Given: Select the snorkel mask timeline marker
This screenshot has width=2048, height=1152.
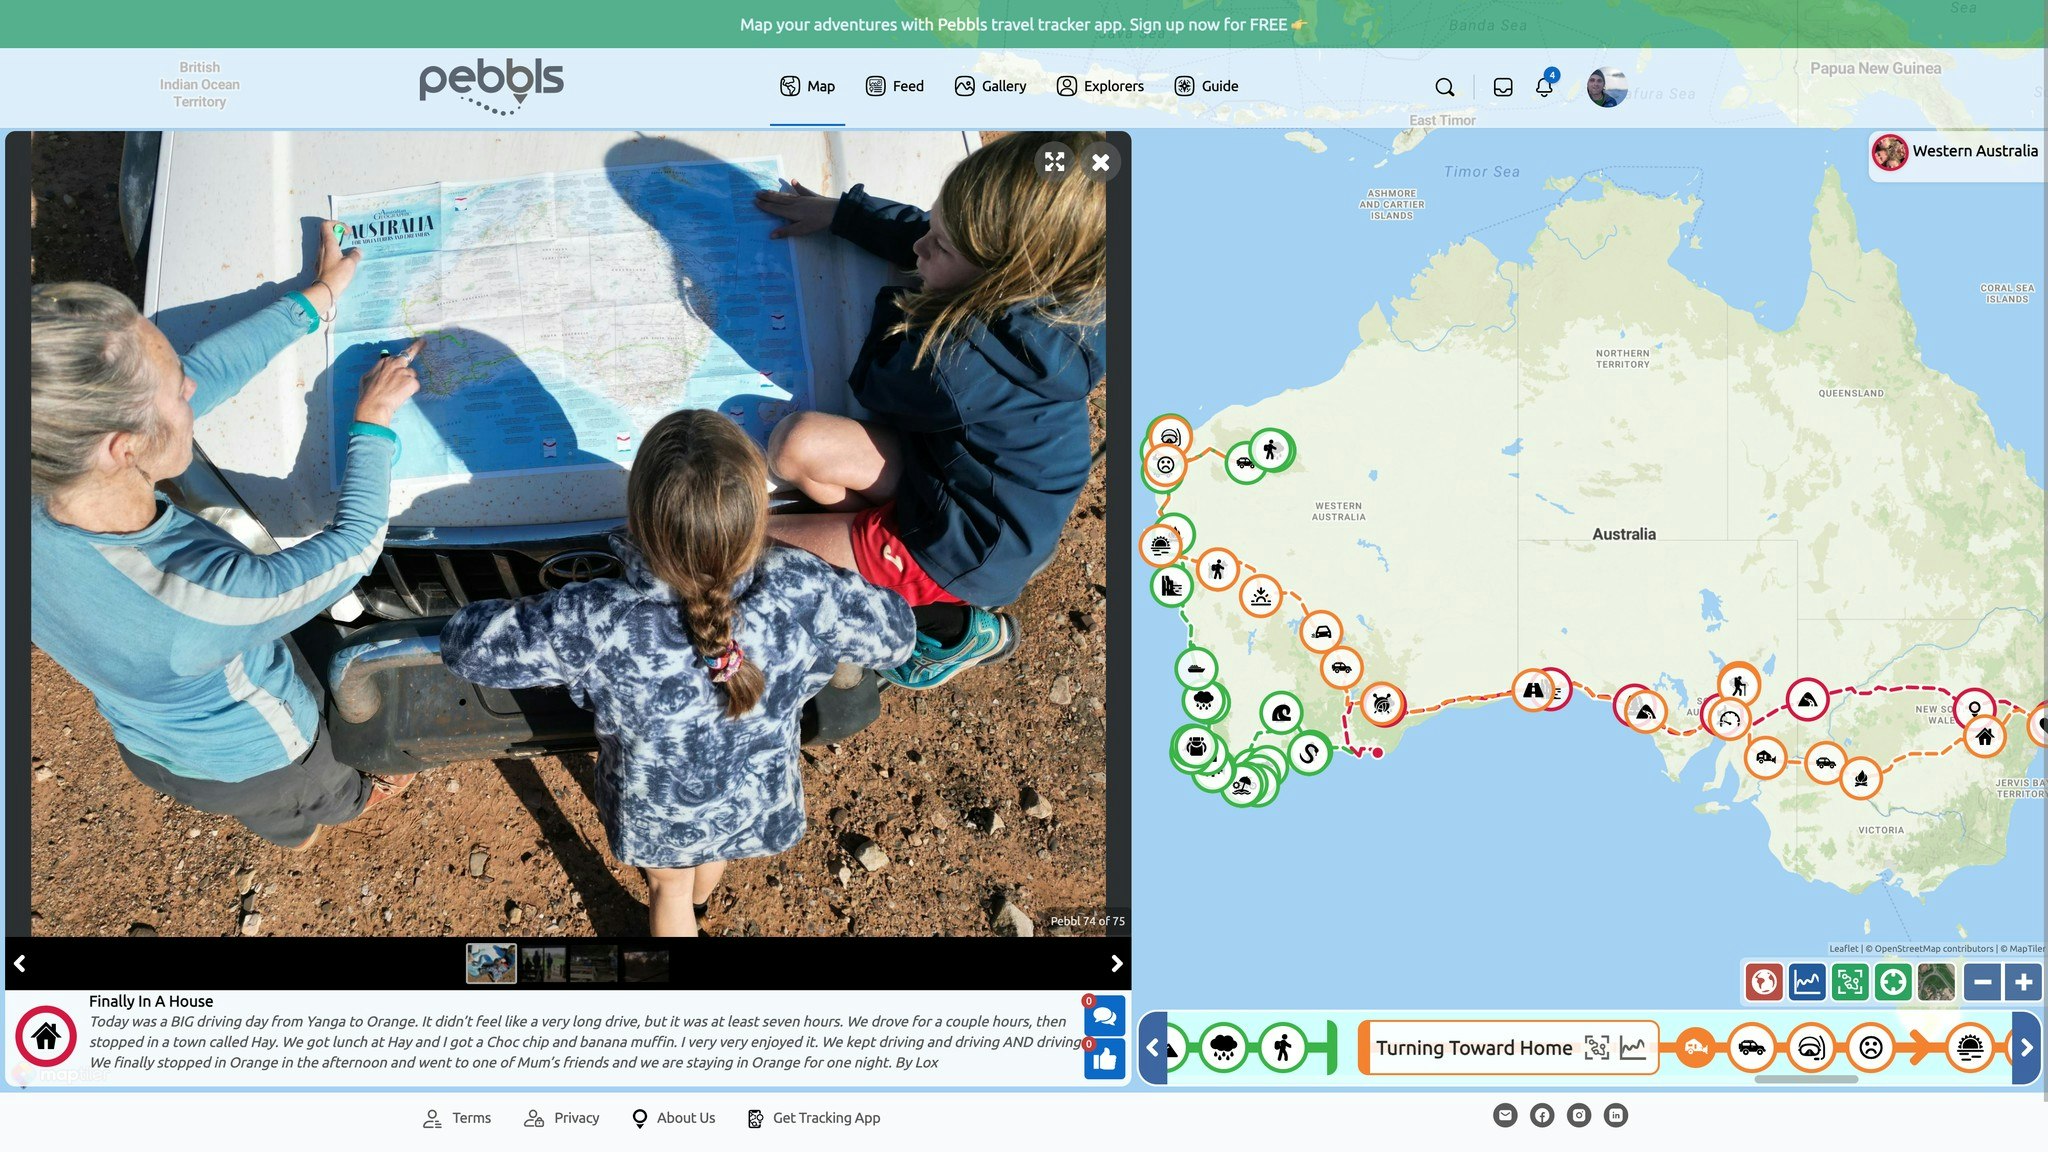Looking at the screenshot, I should click(x=1811, y=1048).
